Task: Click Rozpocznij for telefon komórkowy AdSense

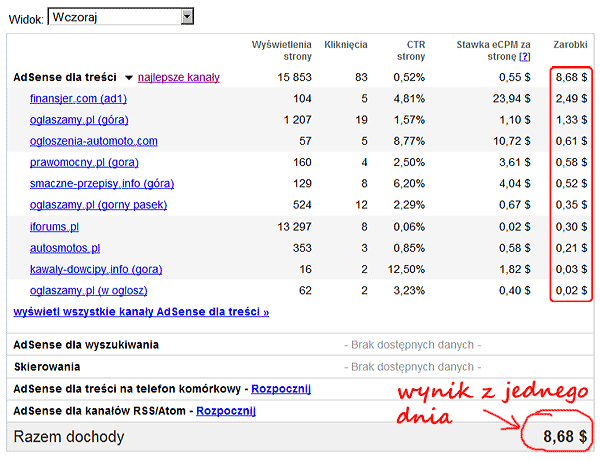Action: [x=281, y=389]
